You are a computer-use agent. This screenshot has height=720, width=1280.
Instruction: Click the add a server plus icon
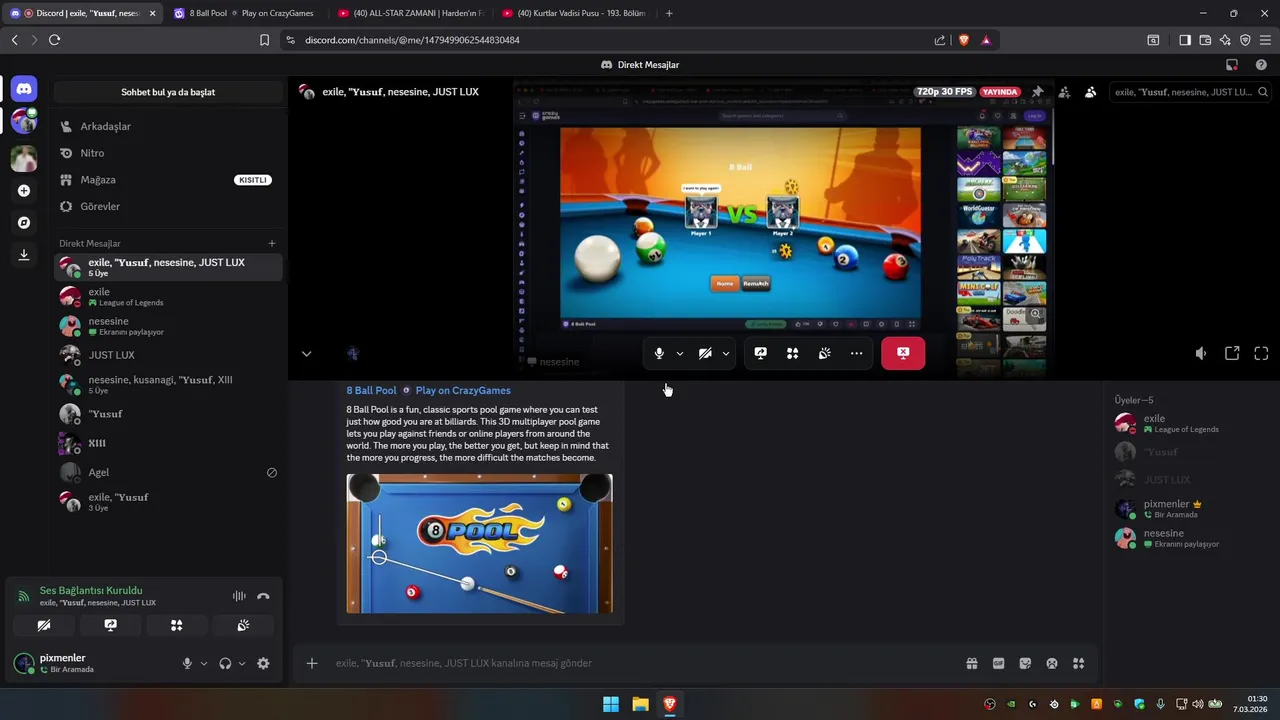[x=24, y=191]
